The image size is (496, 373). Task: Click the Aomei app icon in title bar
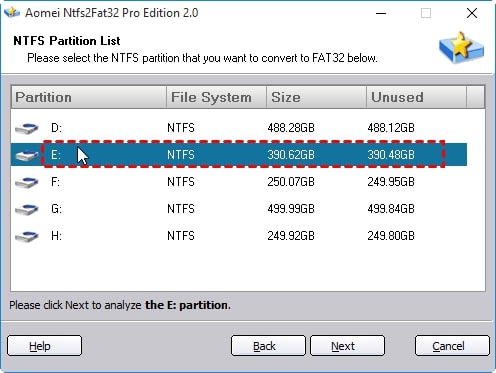coord(12,13)
